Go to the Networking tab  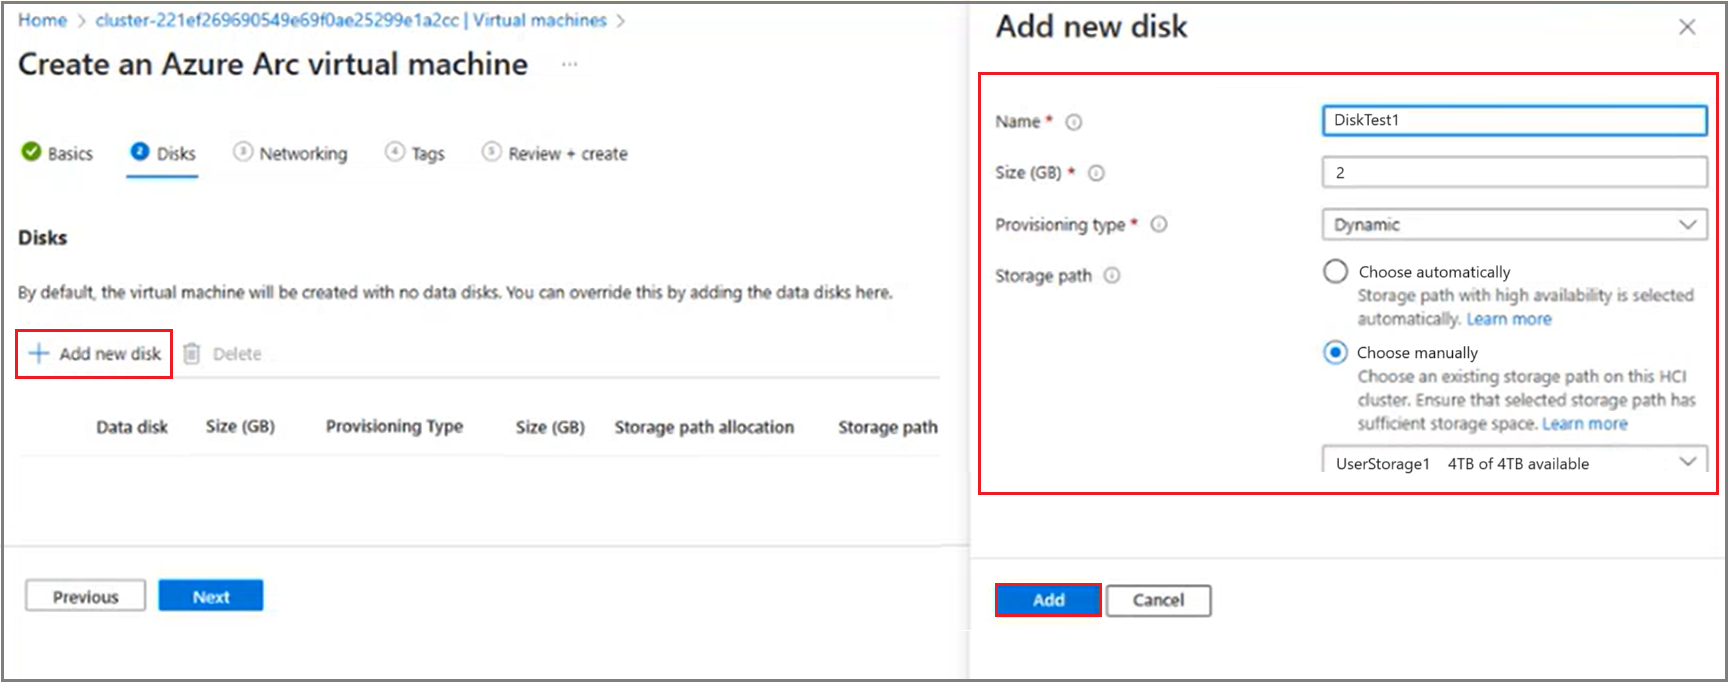coord(290,153)
